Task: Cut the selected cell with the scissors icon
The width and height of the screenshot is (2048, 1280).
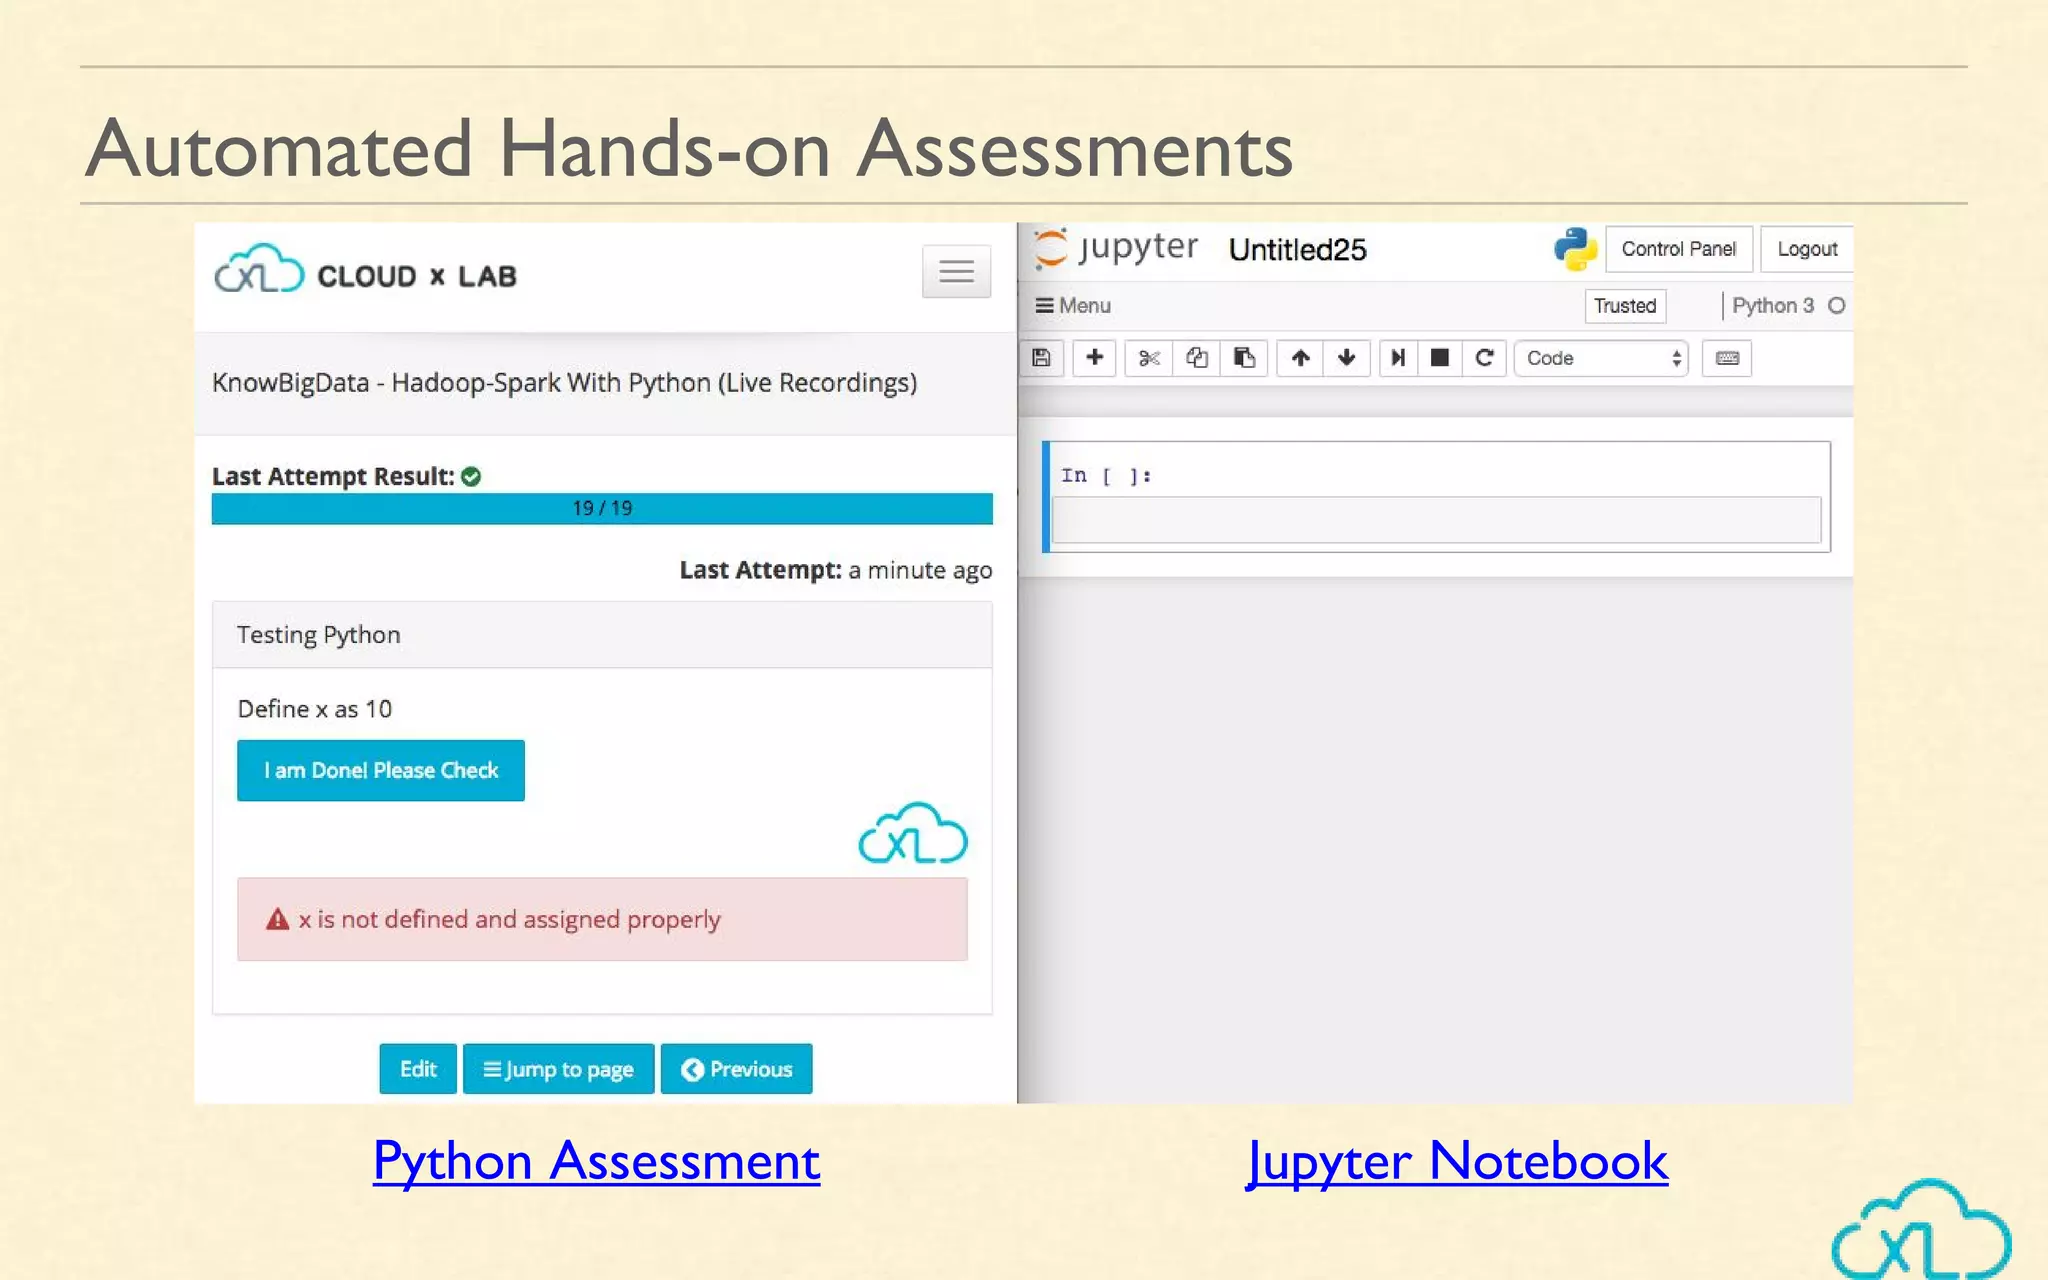Action: click(1149, 358)
